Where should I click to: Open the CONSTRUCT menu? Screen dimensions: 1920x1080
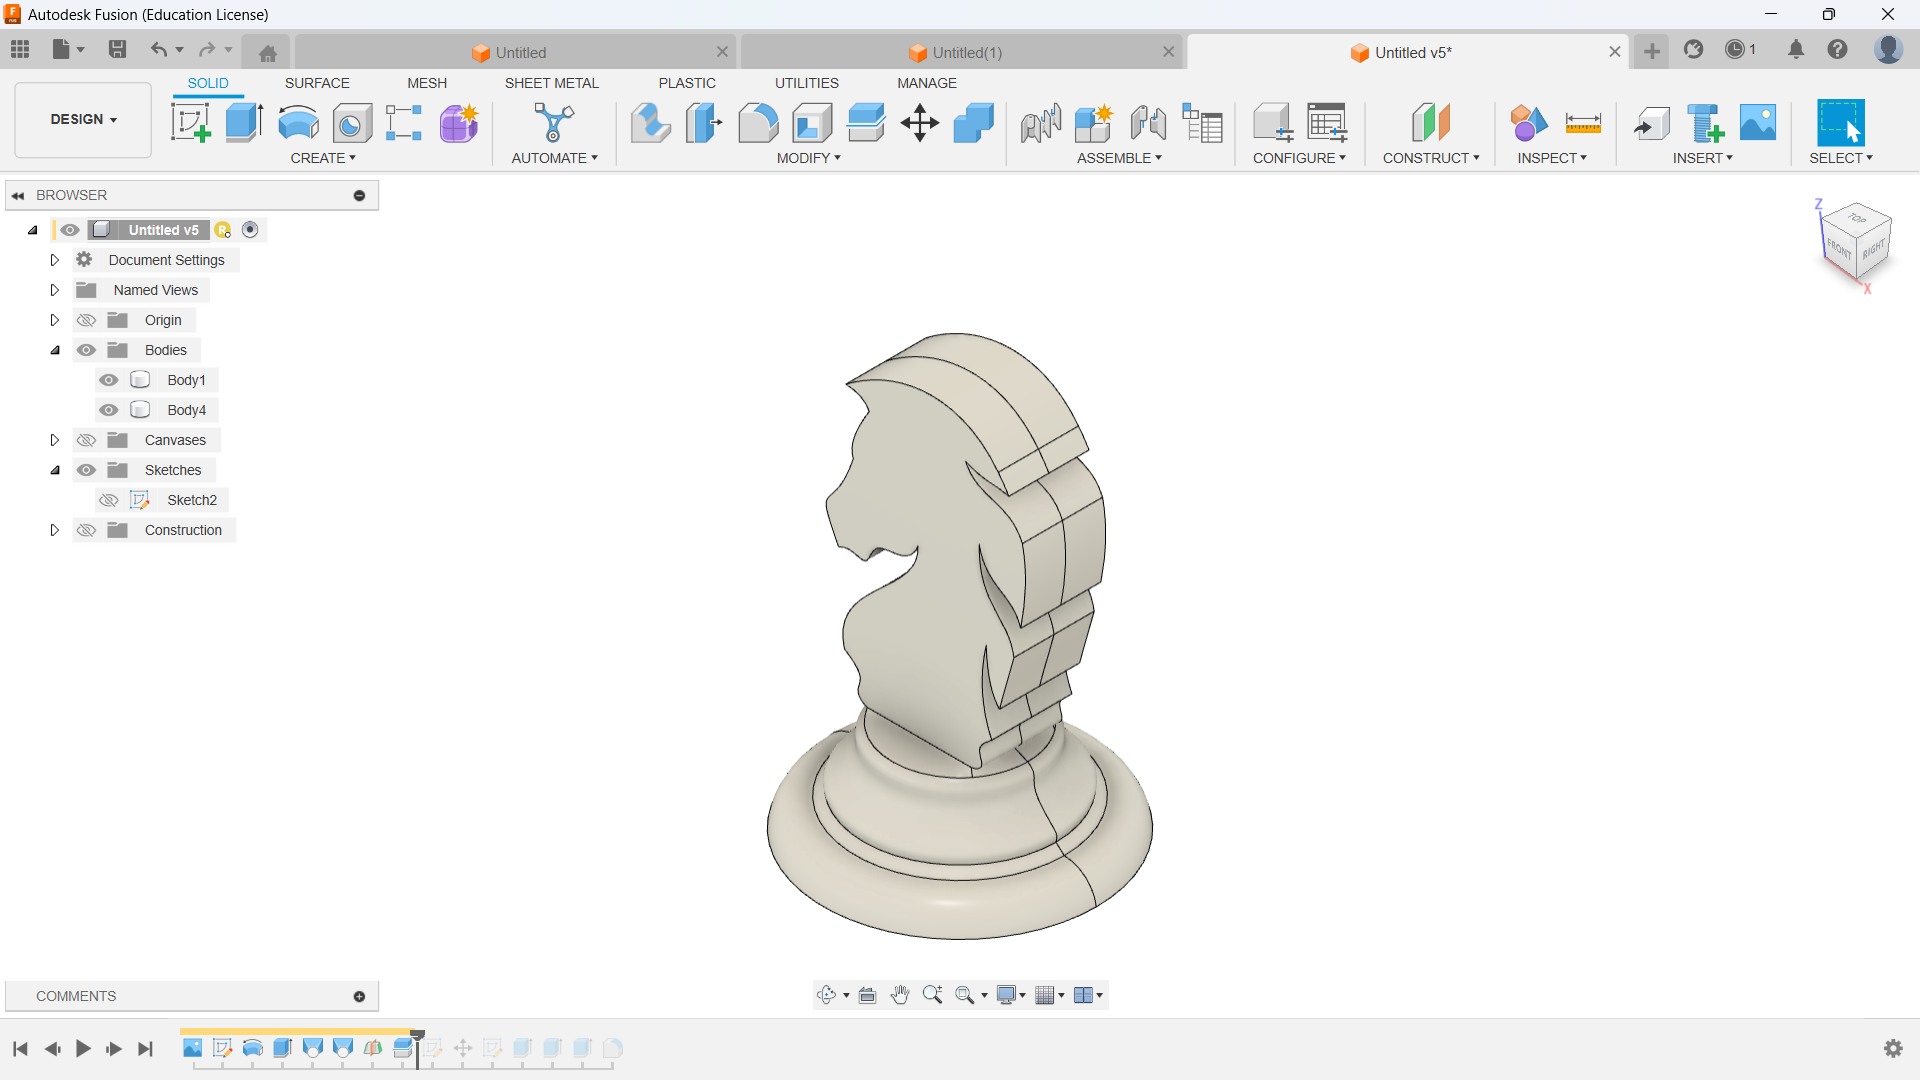click(x=1430, y=158)
